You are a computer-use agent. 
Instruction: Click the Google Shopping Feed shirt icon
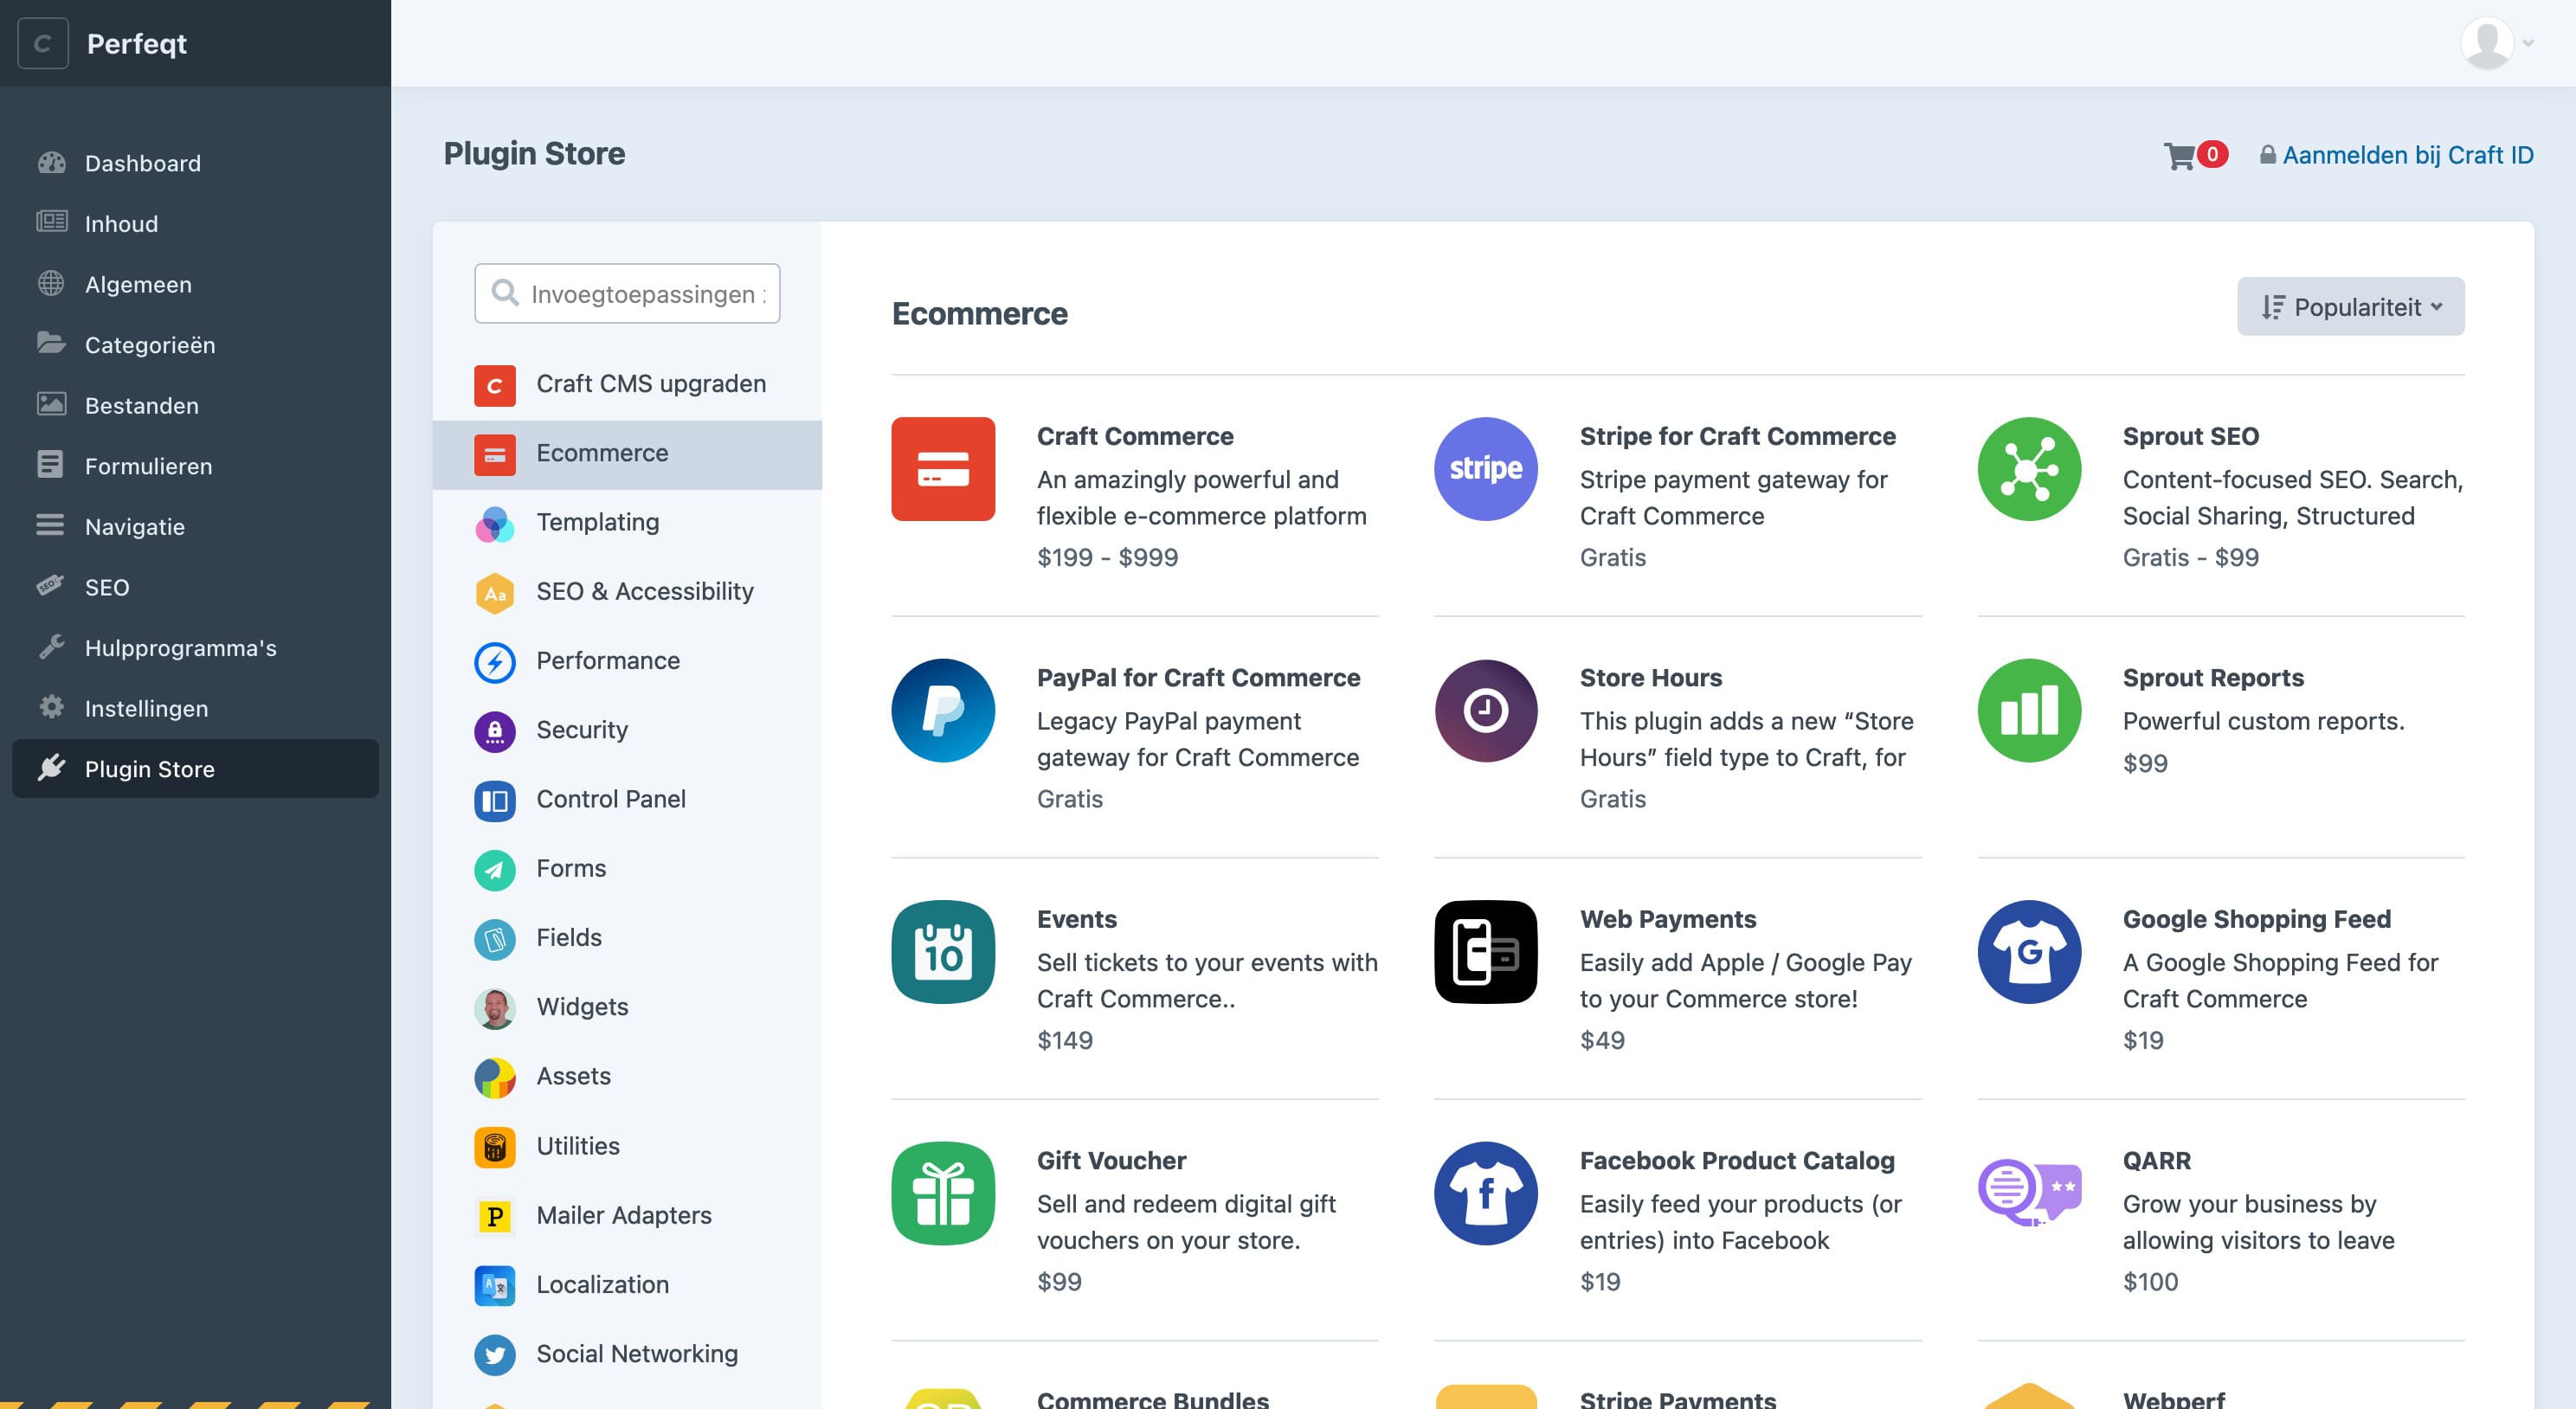click(x=2029, y=952)
